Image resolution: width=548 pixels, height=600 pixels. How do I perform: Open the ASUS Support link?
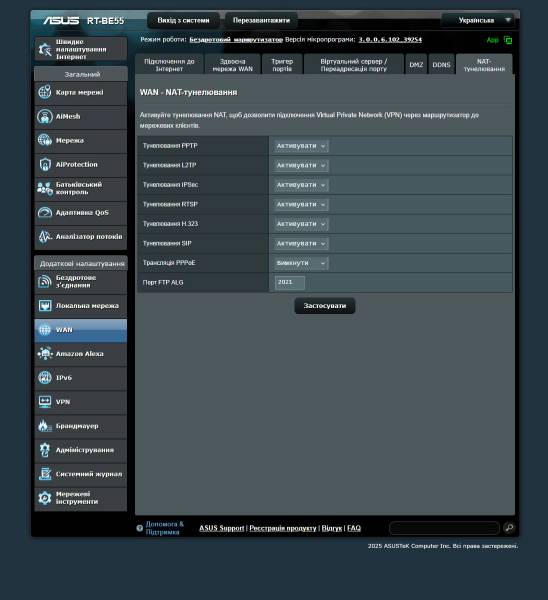point(222,528)
